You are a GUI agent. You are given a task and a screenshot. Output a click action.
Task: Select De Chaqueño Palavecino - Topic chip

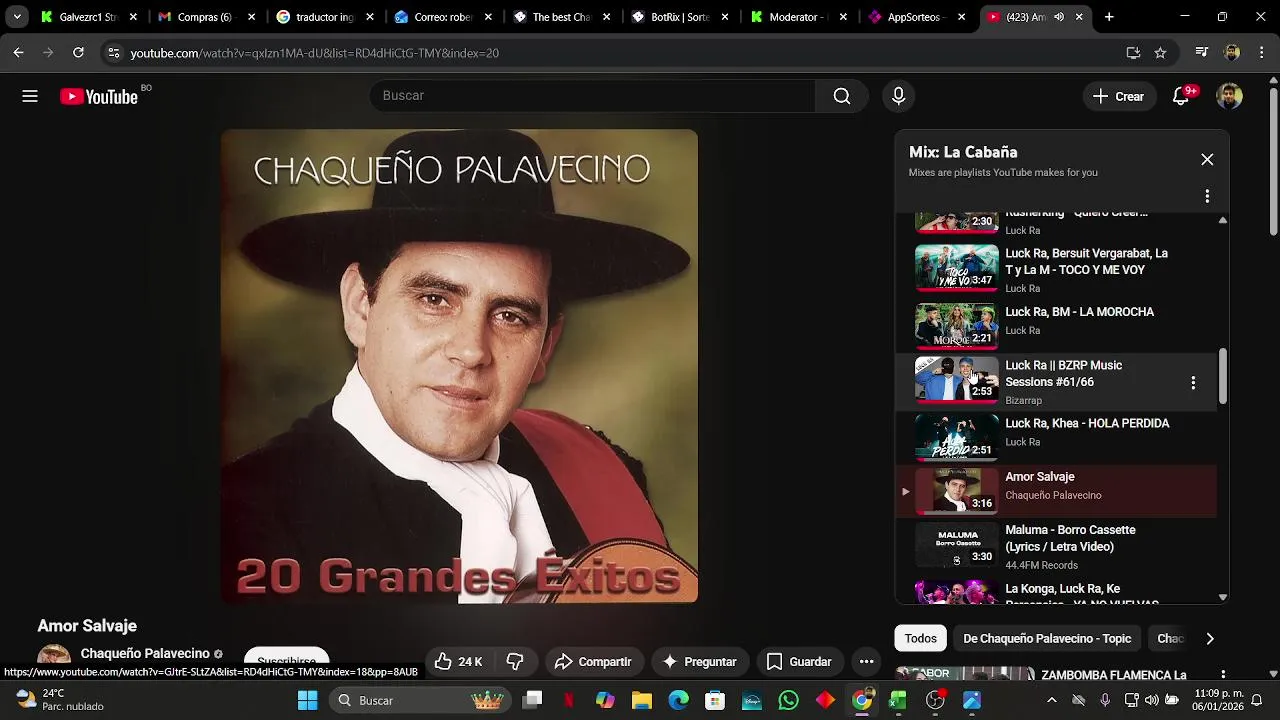pyautogui.click(x=1047, y=639)
